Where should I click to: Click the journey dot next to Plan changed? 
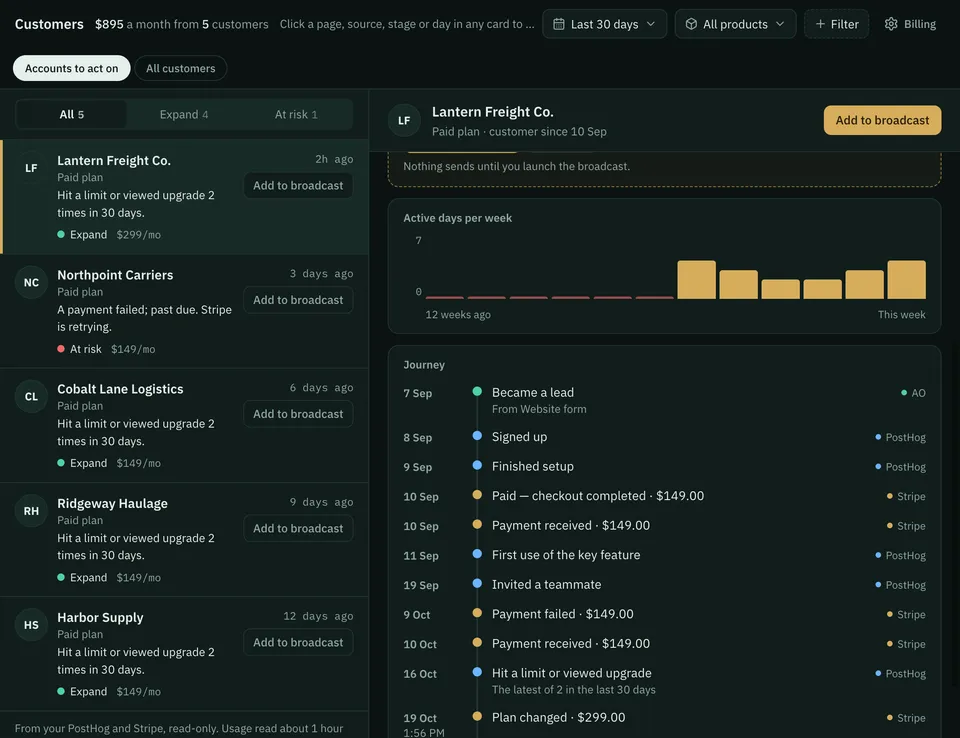(x=477, y=716)
